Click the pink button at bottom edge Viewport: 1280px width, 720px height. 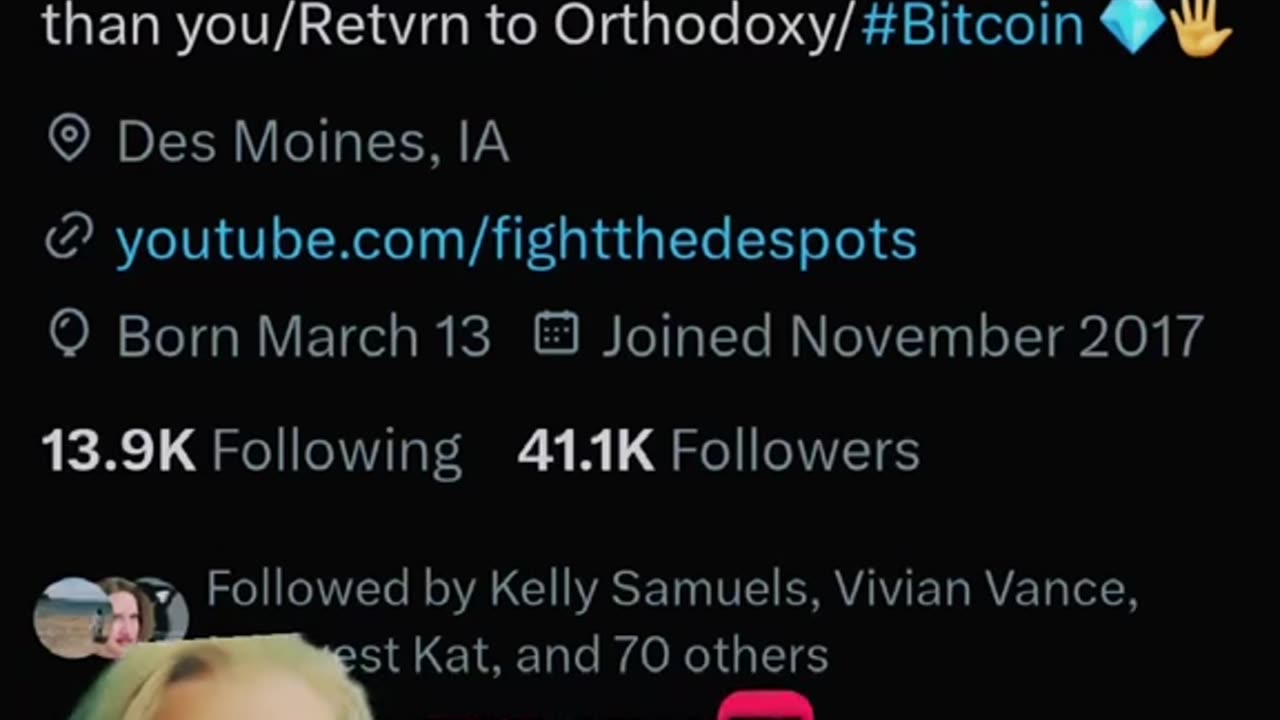point(766,706)
